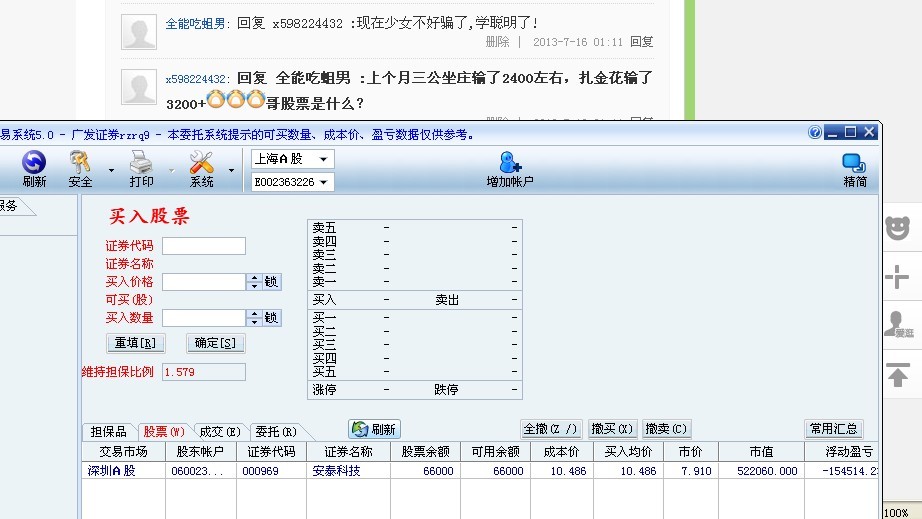
Task: Toggle the 锁 lock beside 买入数量
Action: click(271, 318)
